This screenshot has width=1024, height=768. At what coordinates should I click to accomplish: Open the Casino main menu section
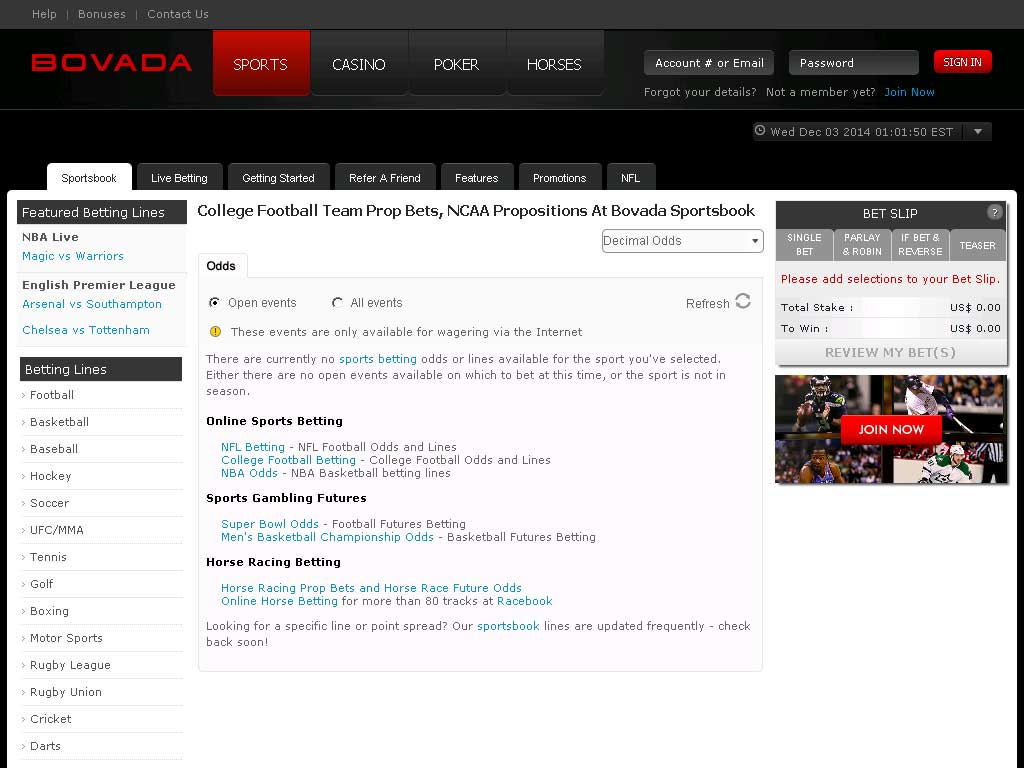point(358,64)
